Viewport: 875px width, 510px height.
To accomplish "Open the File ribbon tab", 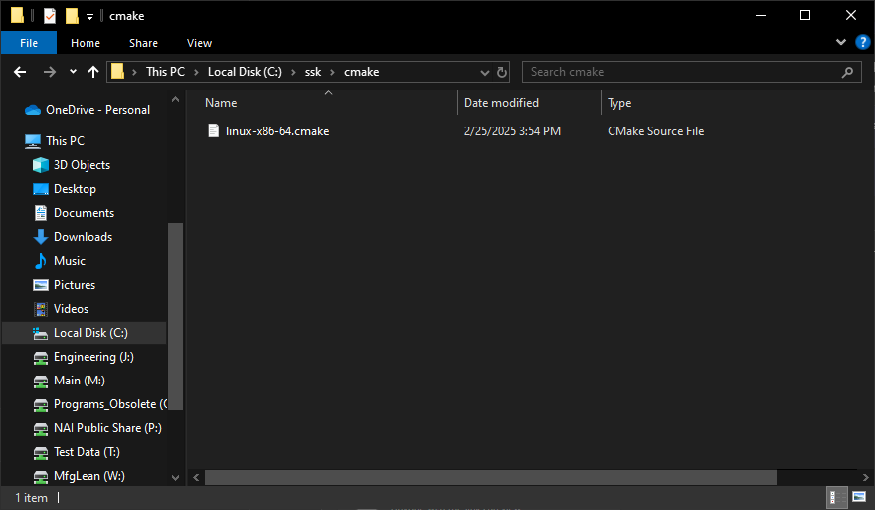I will click(29, 43).
